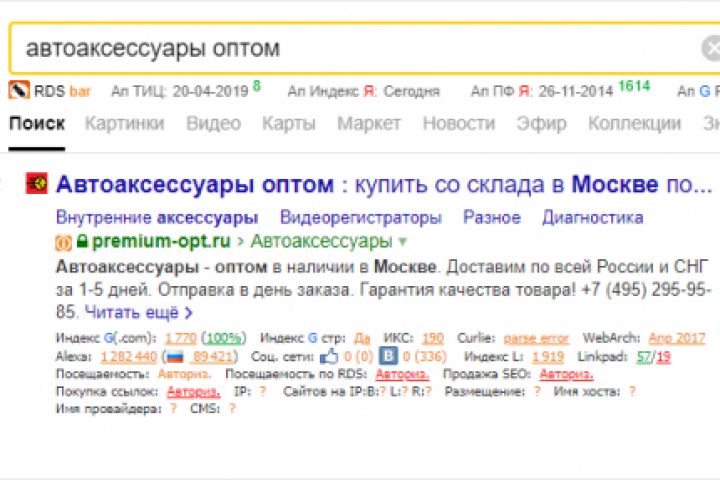The width and height of the screenshot is (720, 480).
Task: Click the question mark after CMS:
Action: click(x=232, y=408)
